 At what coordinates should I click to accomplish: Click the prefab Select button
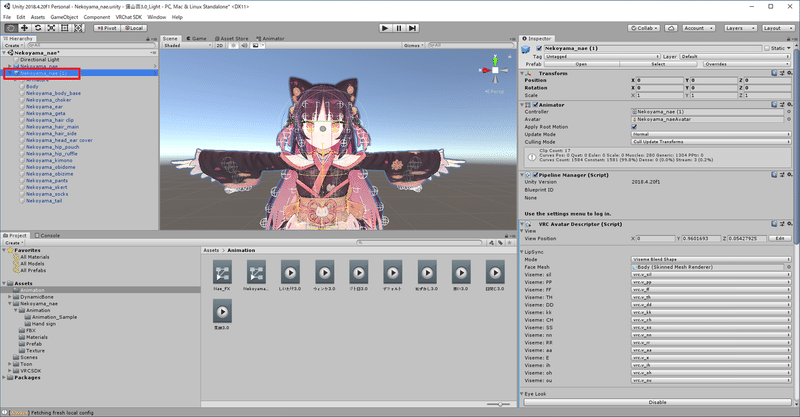[x=658, y=64]
